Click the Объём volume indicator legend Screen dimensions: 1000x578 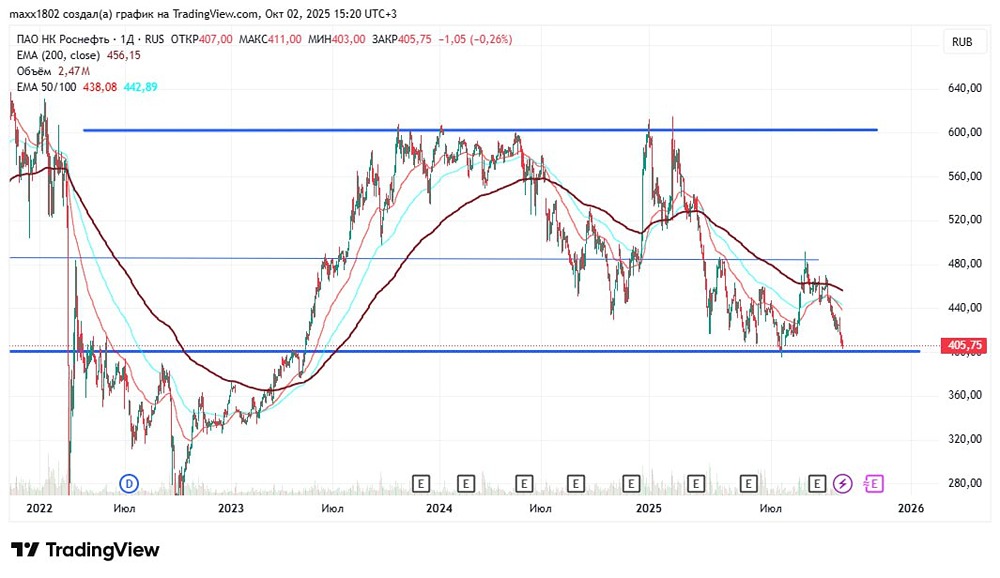pyautogui.click(x=34, y=71)
